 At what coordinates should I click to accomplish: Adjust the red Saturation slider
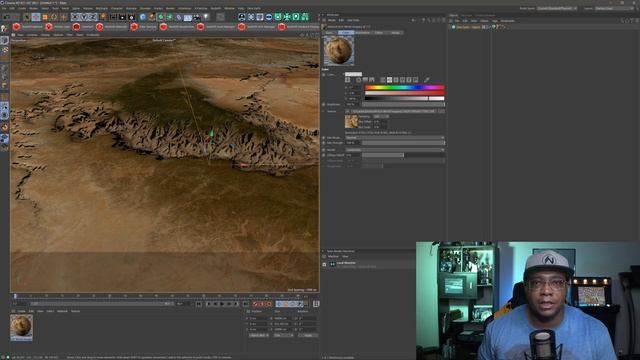coord(404,93)
